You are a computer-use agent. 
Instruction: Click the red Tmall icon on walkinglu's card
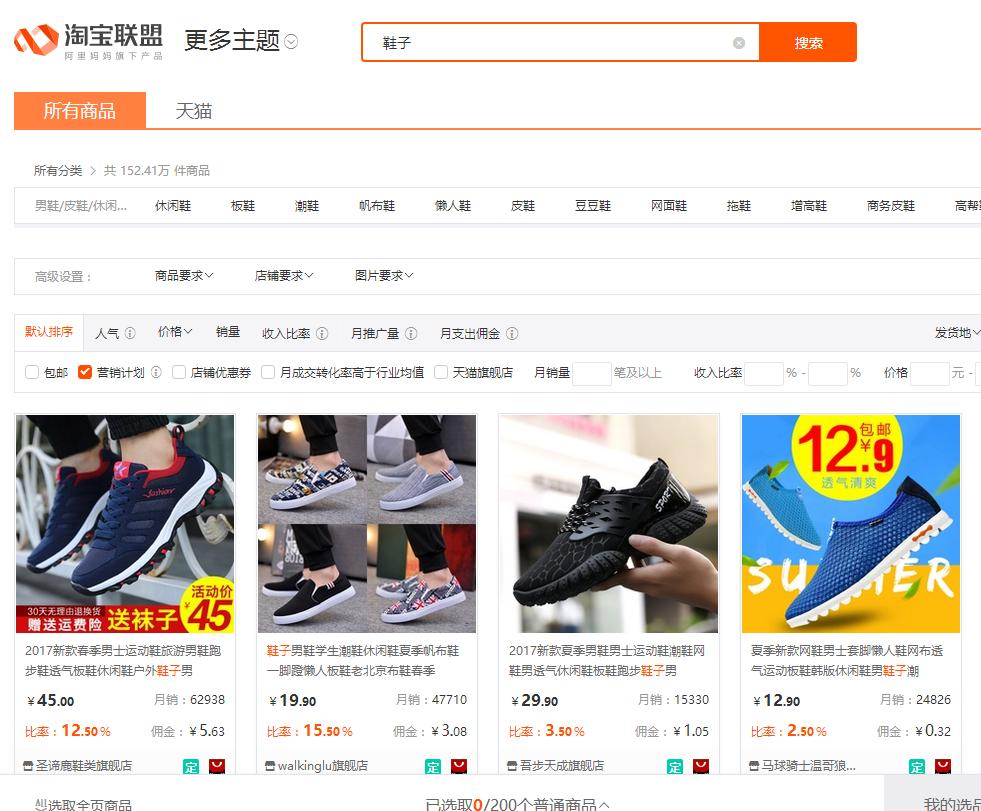458,764
